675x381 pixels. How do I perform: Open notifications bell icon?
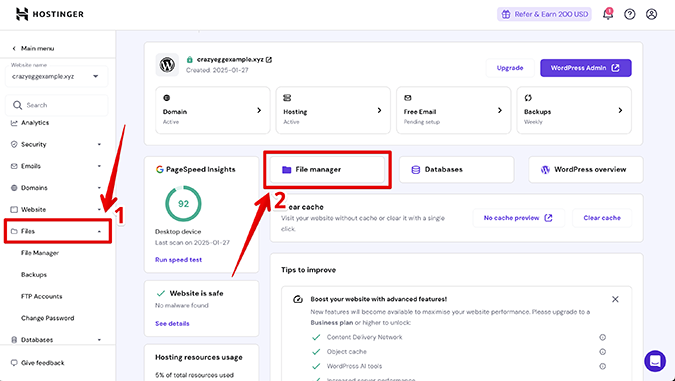tap(607, 14)
